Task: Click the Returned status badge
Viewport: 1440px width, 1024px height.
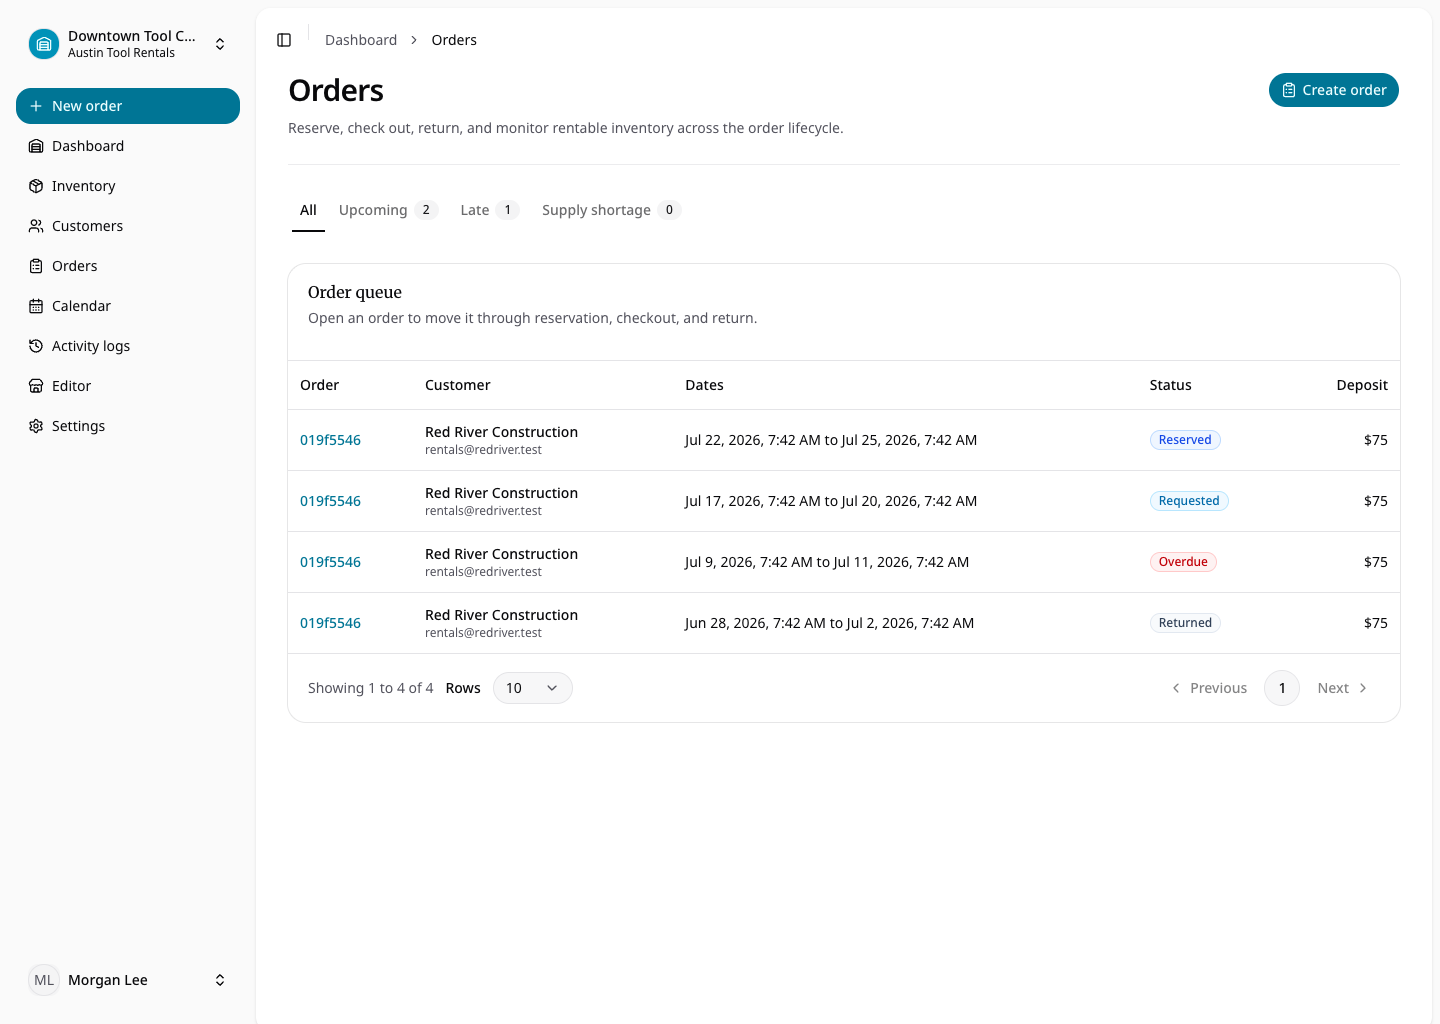Action: coord(1185,623)
